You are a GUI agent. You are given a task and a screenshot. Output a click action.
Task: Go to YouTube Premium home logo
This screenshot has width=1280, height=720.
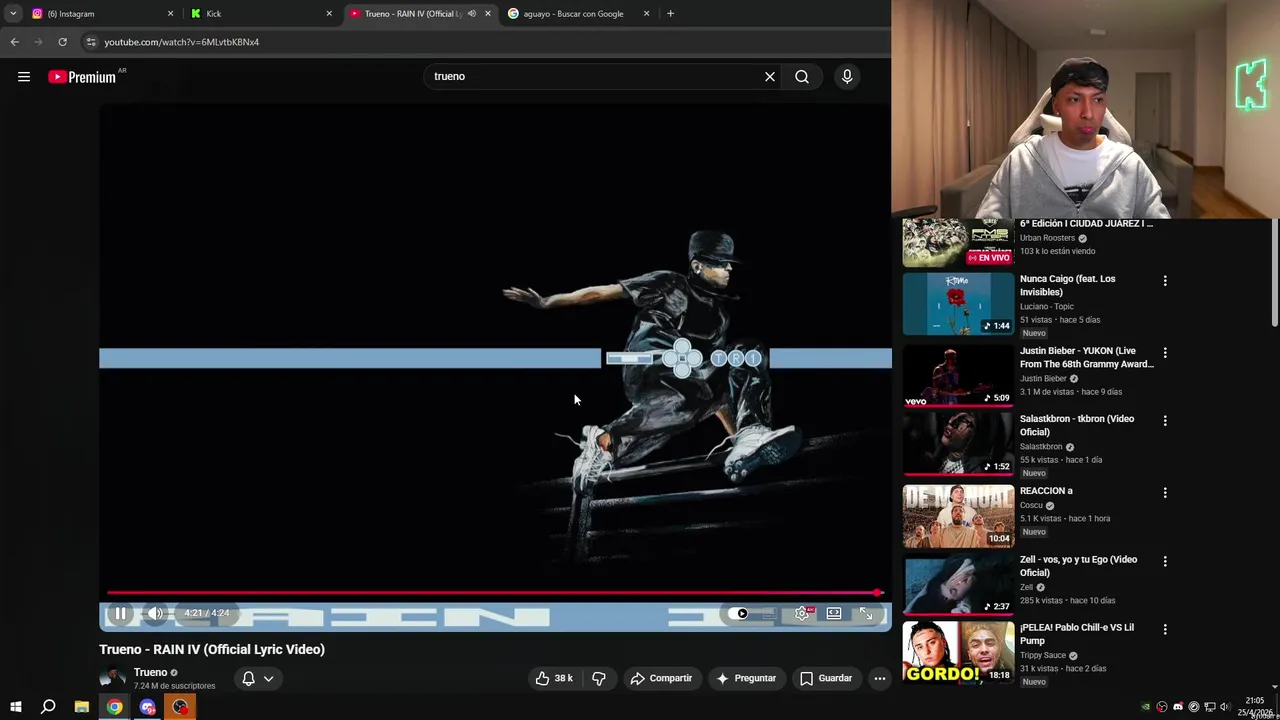(x=83, y=77)
